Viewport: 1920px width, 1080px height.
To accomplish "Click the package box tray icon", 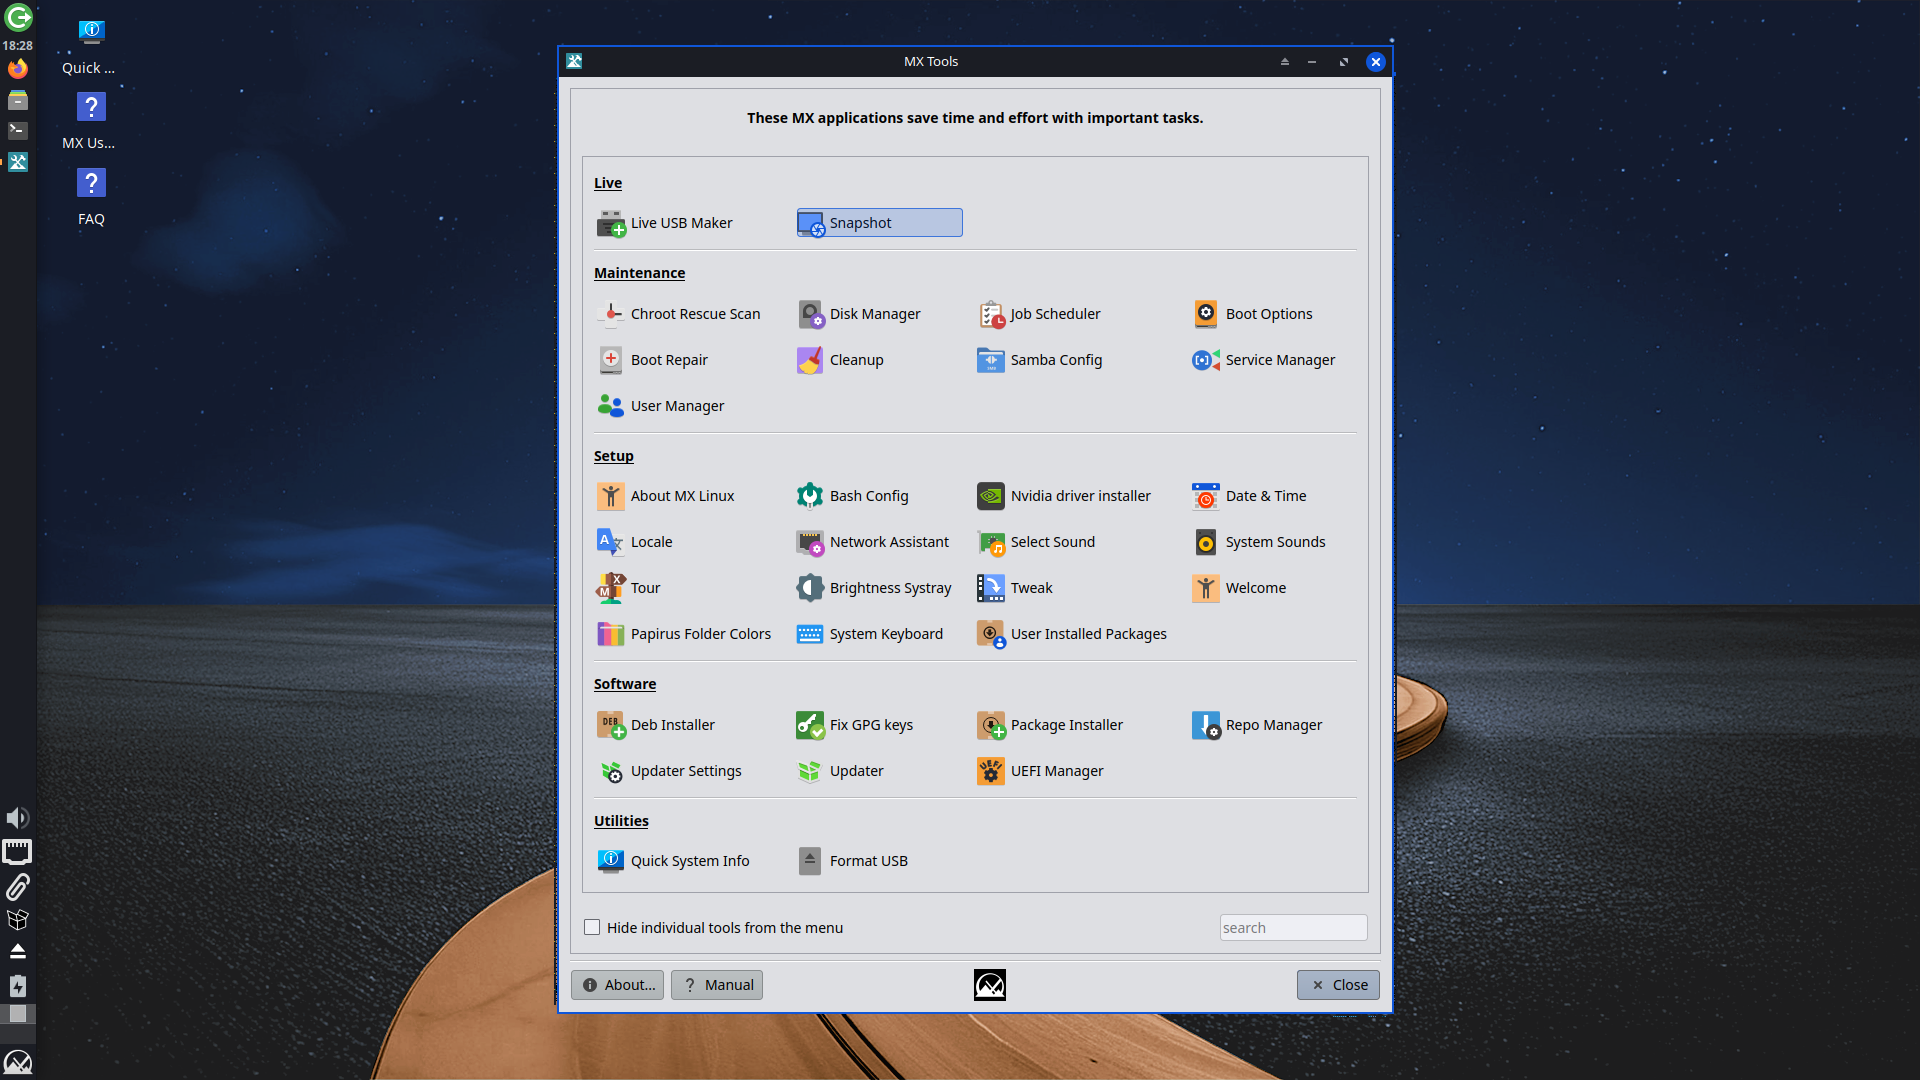I will pos(18,920).
